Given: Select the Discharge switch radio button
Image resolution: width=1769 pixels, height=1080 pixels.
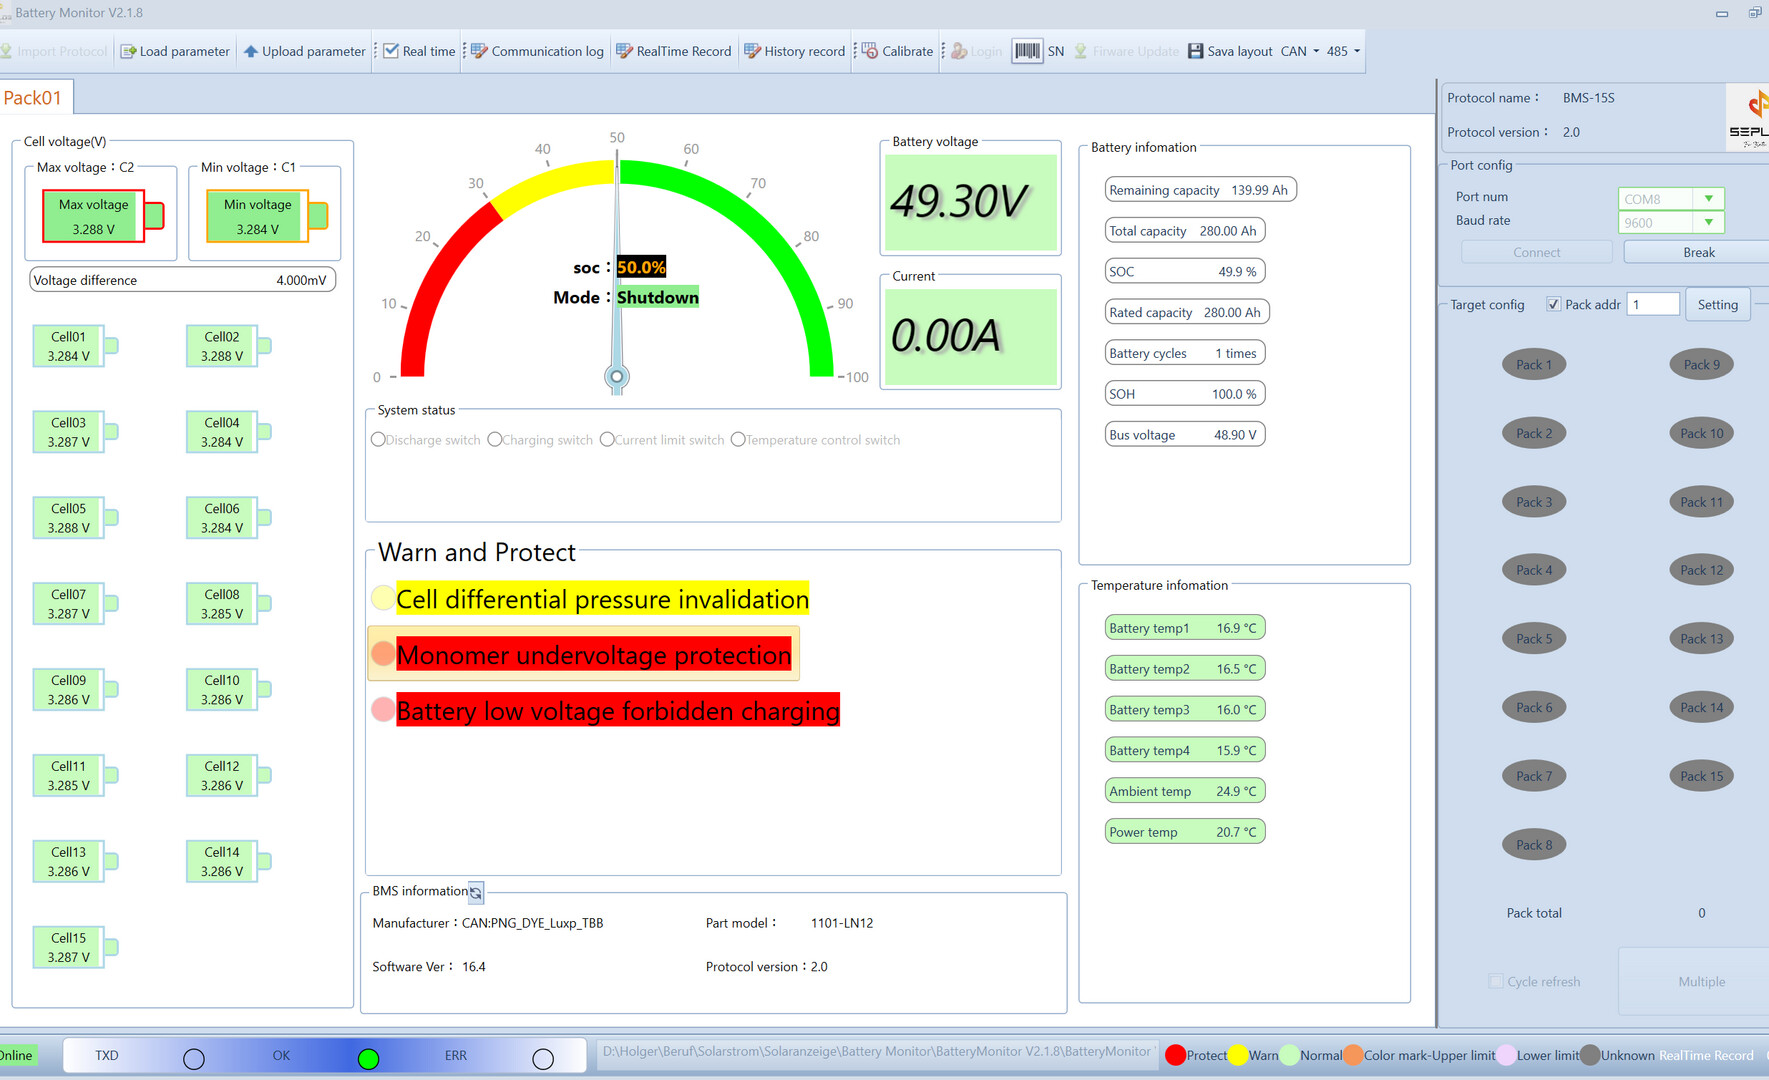Looking at the screenshot, I should (x=378, y=440).
